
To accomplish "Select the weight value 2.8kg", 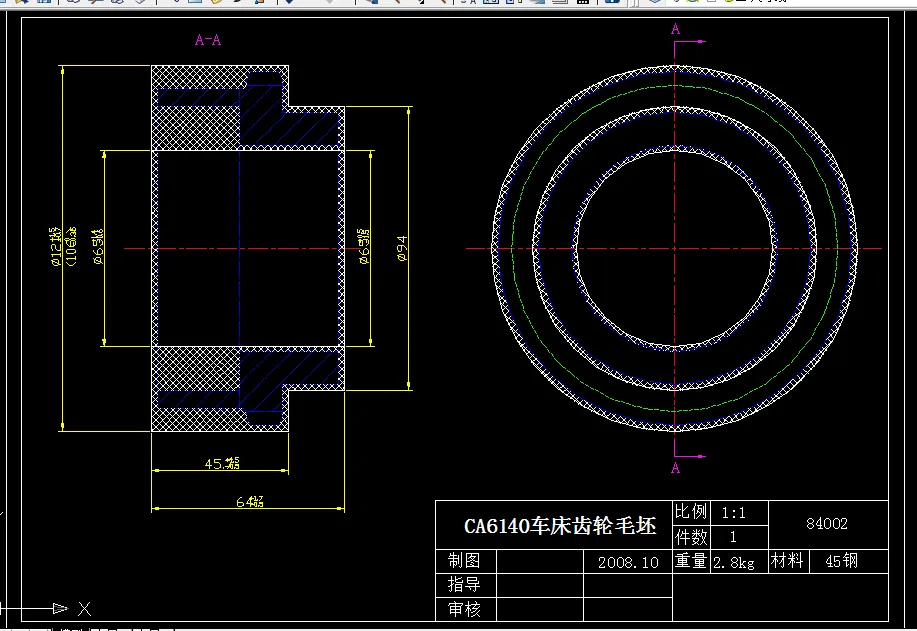I will (733, 563).
